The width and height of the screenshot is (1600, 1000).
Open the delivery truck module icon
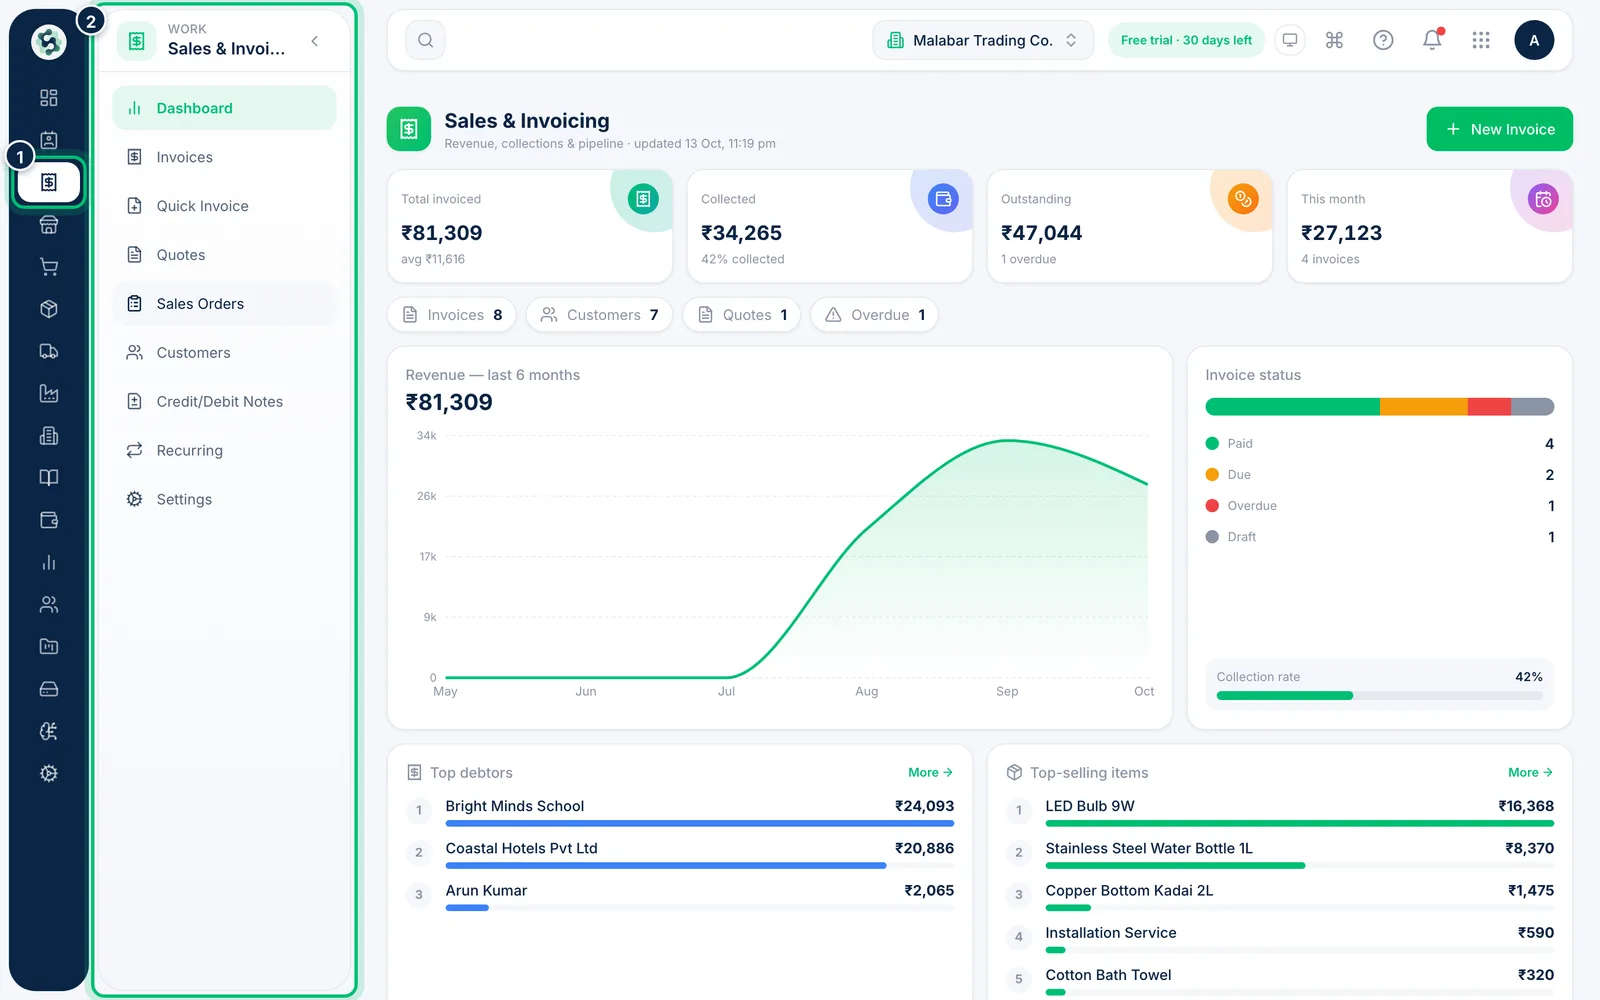48,351
